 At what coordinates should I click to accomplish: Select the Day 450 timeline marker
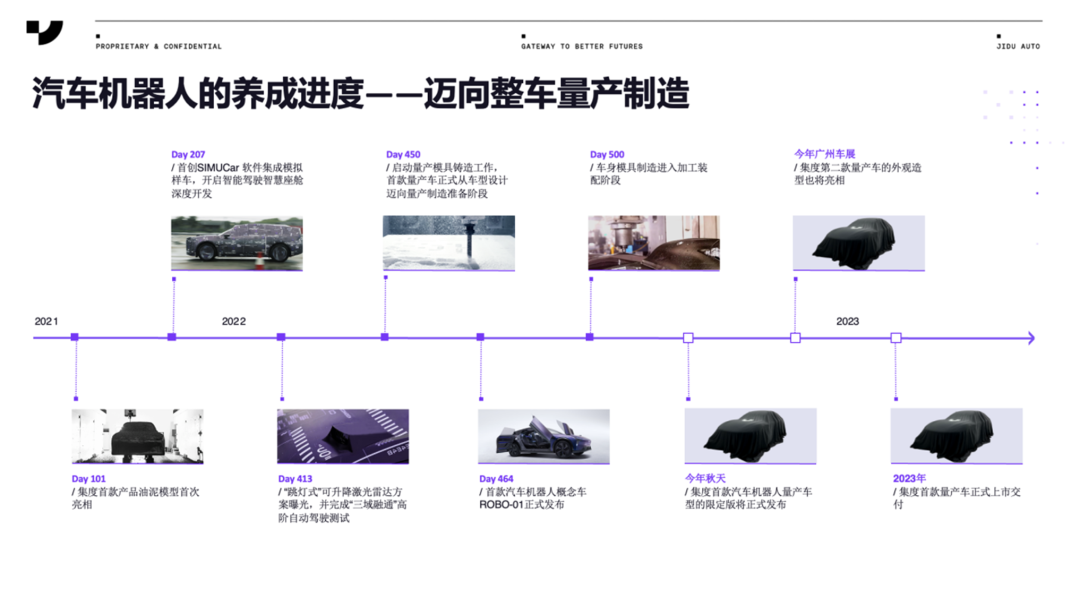(x=385, y=337)
